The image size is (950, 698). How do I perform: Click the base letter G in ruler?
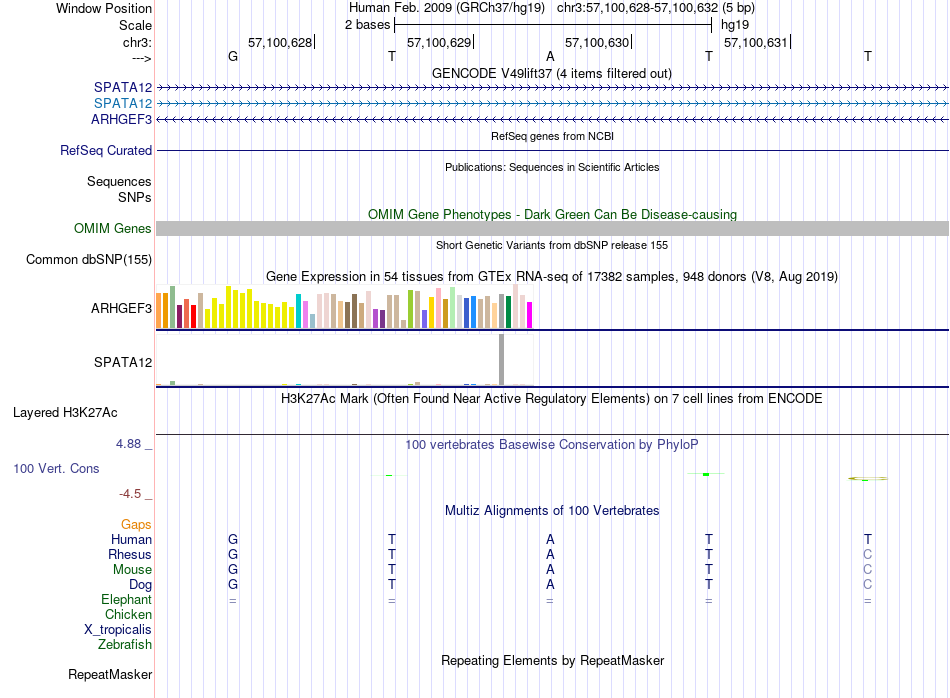[233, 56]
